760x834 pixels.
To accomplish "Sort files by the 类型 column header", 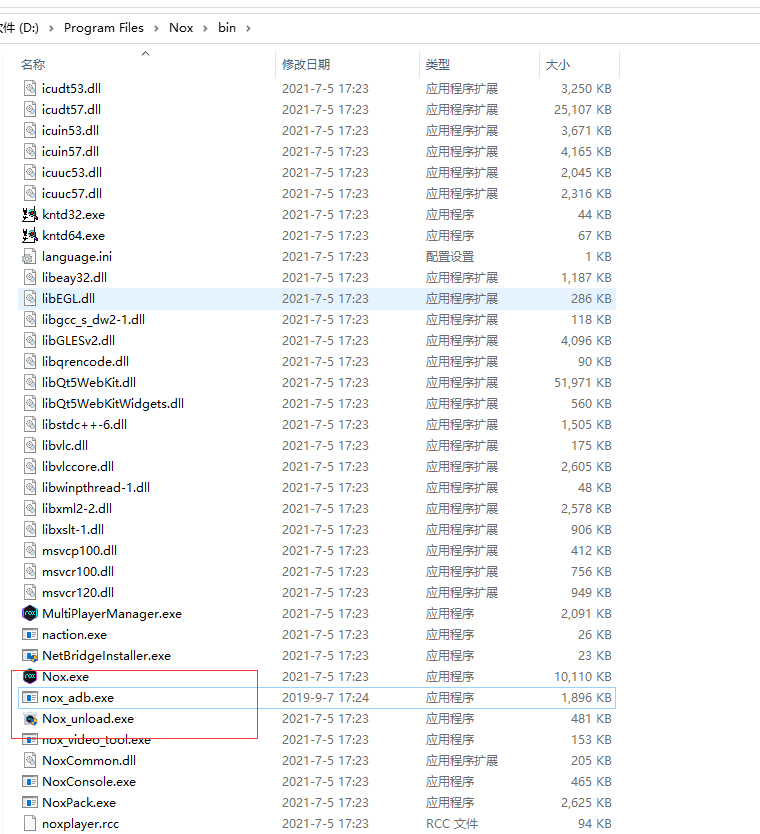I will [x=438, y=64].
